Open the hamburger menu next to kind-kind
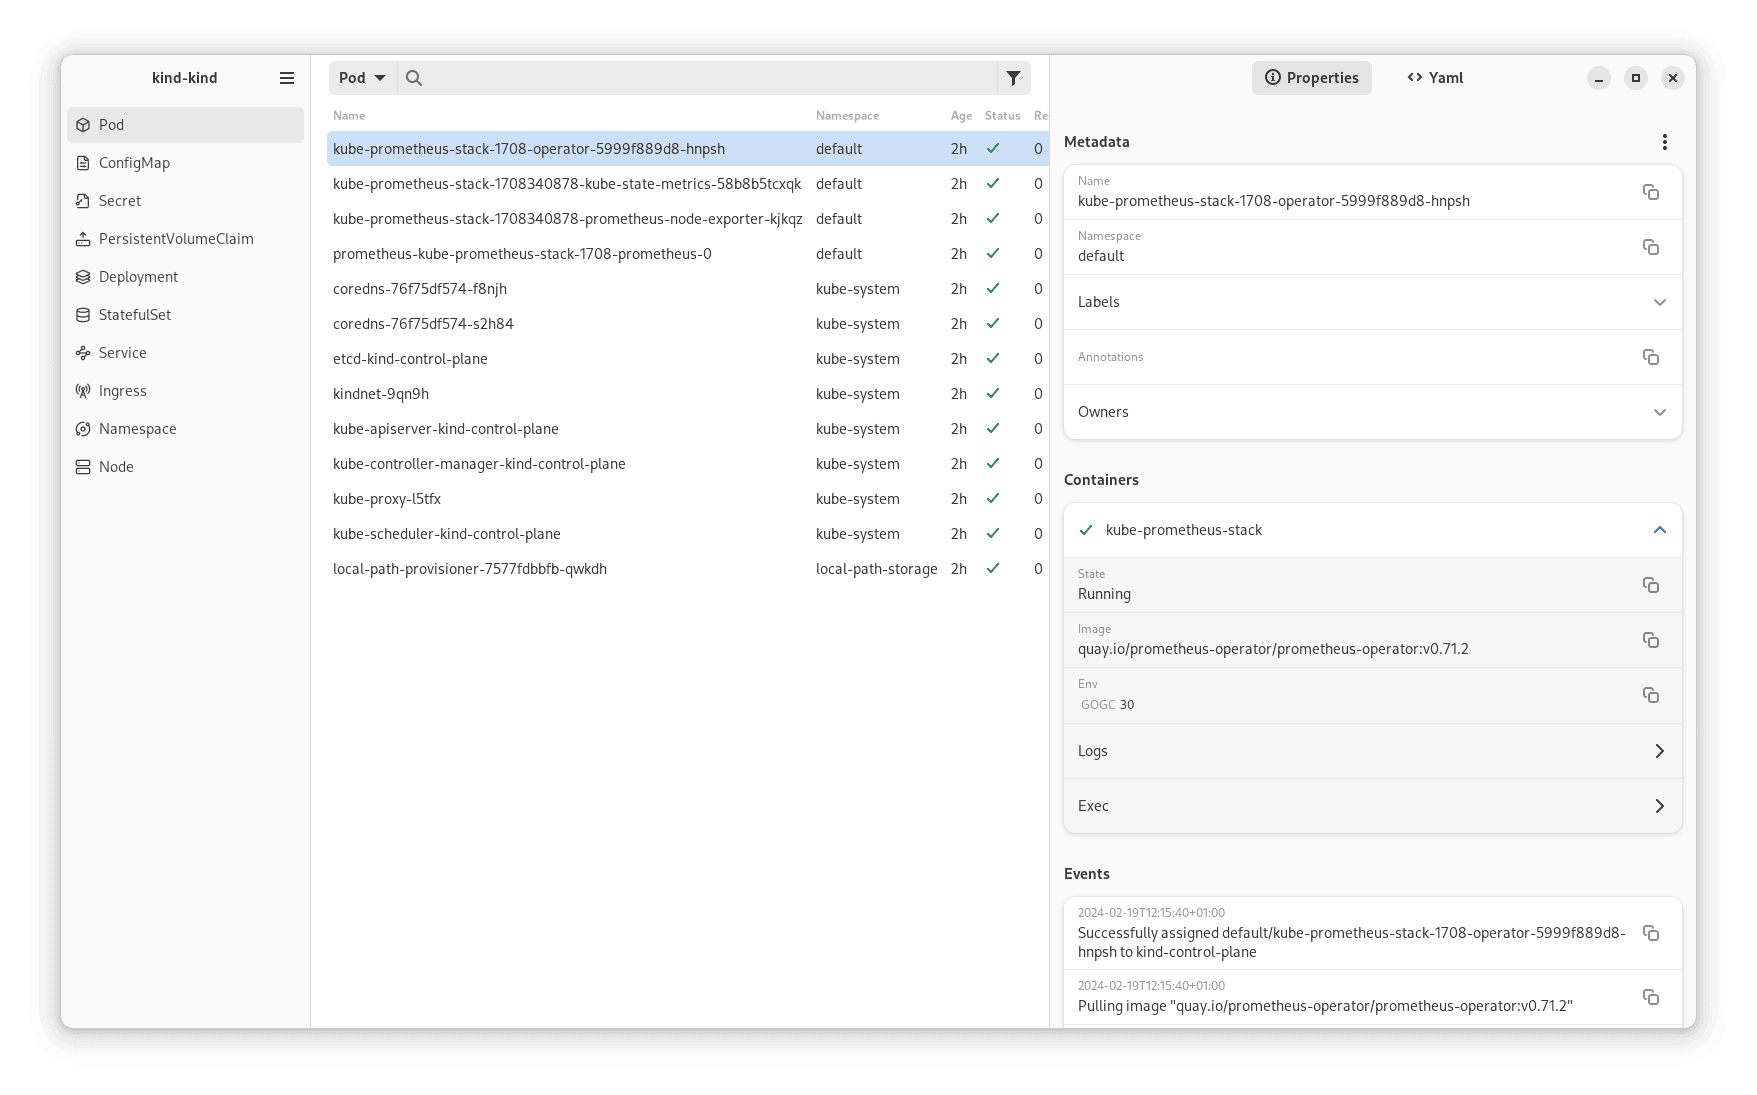This screenshot has width=1757, height=1095. (287, 77)
